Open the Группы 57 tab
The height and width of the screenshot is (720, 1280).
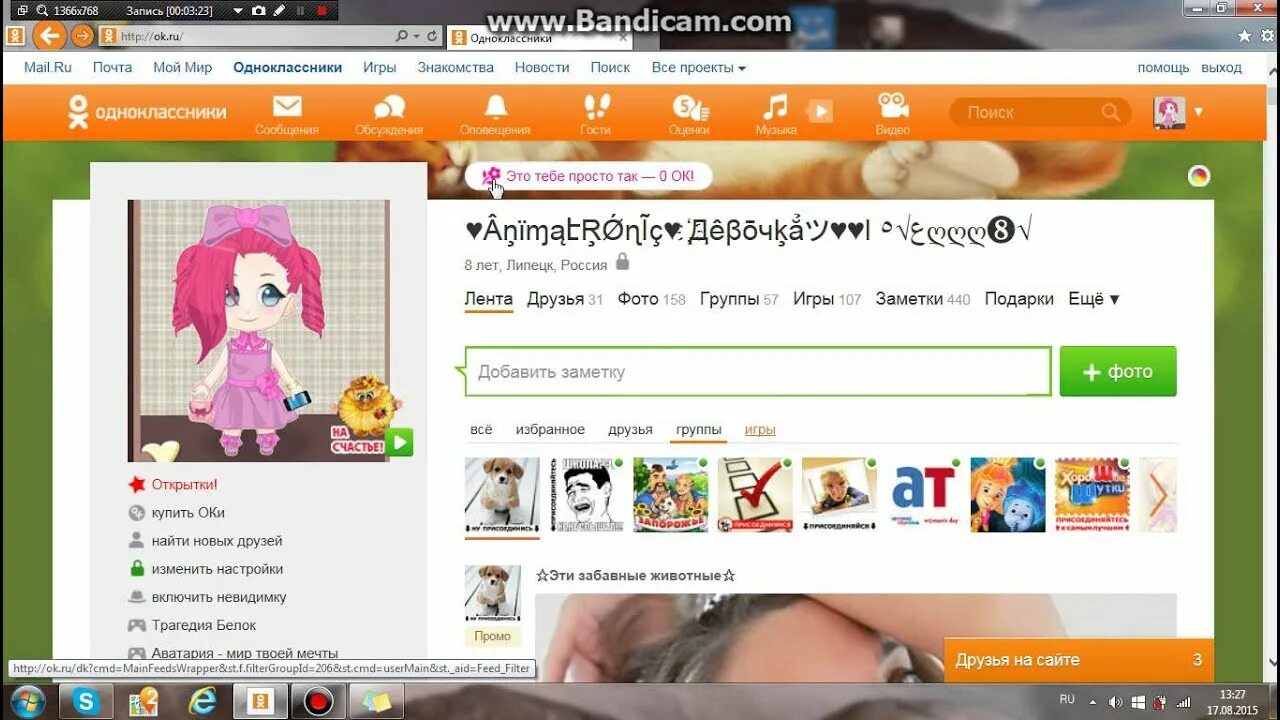point(739,299)
